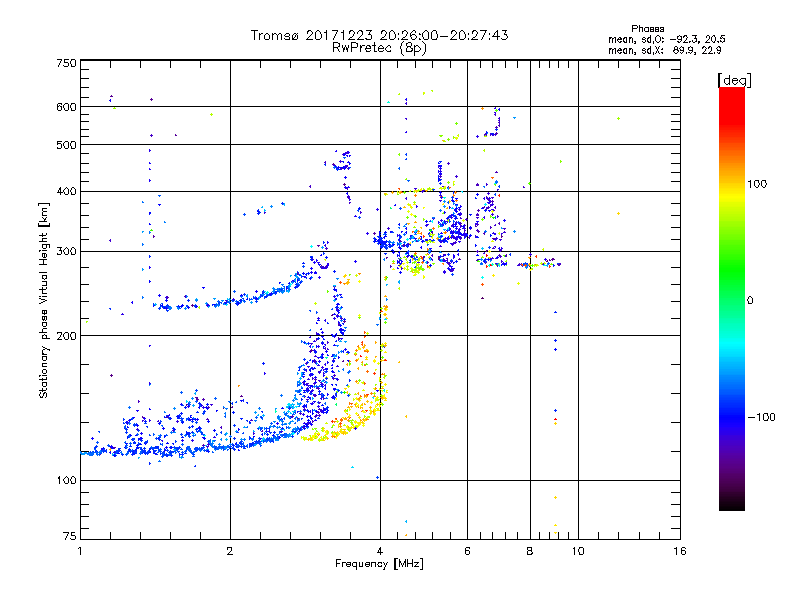Click the x-axis tick label '8'
800x600 pixels.
tap(530, 551)
